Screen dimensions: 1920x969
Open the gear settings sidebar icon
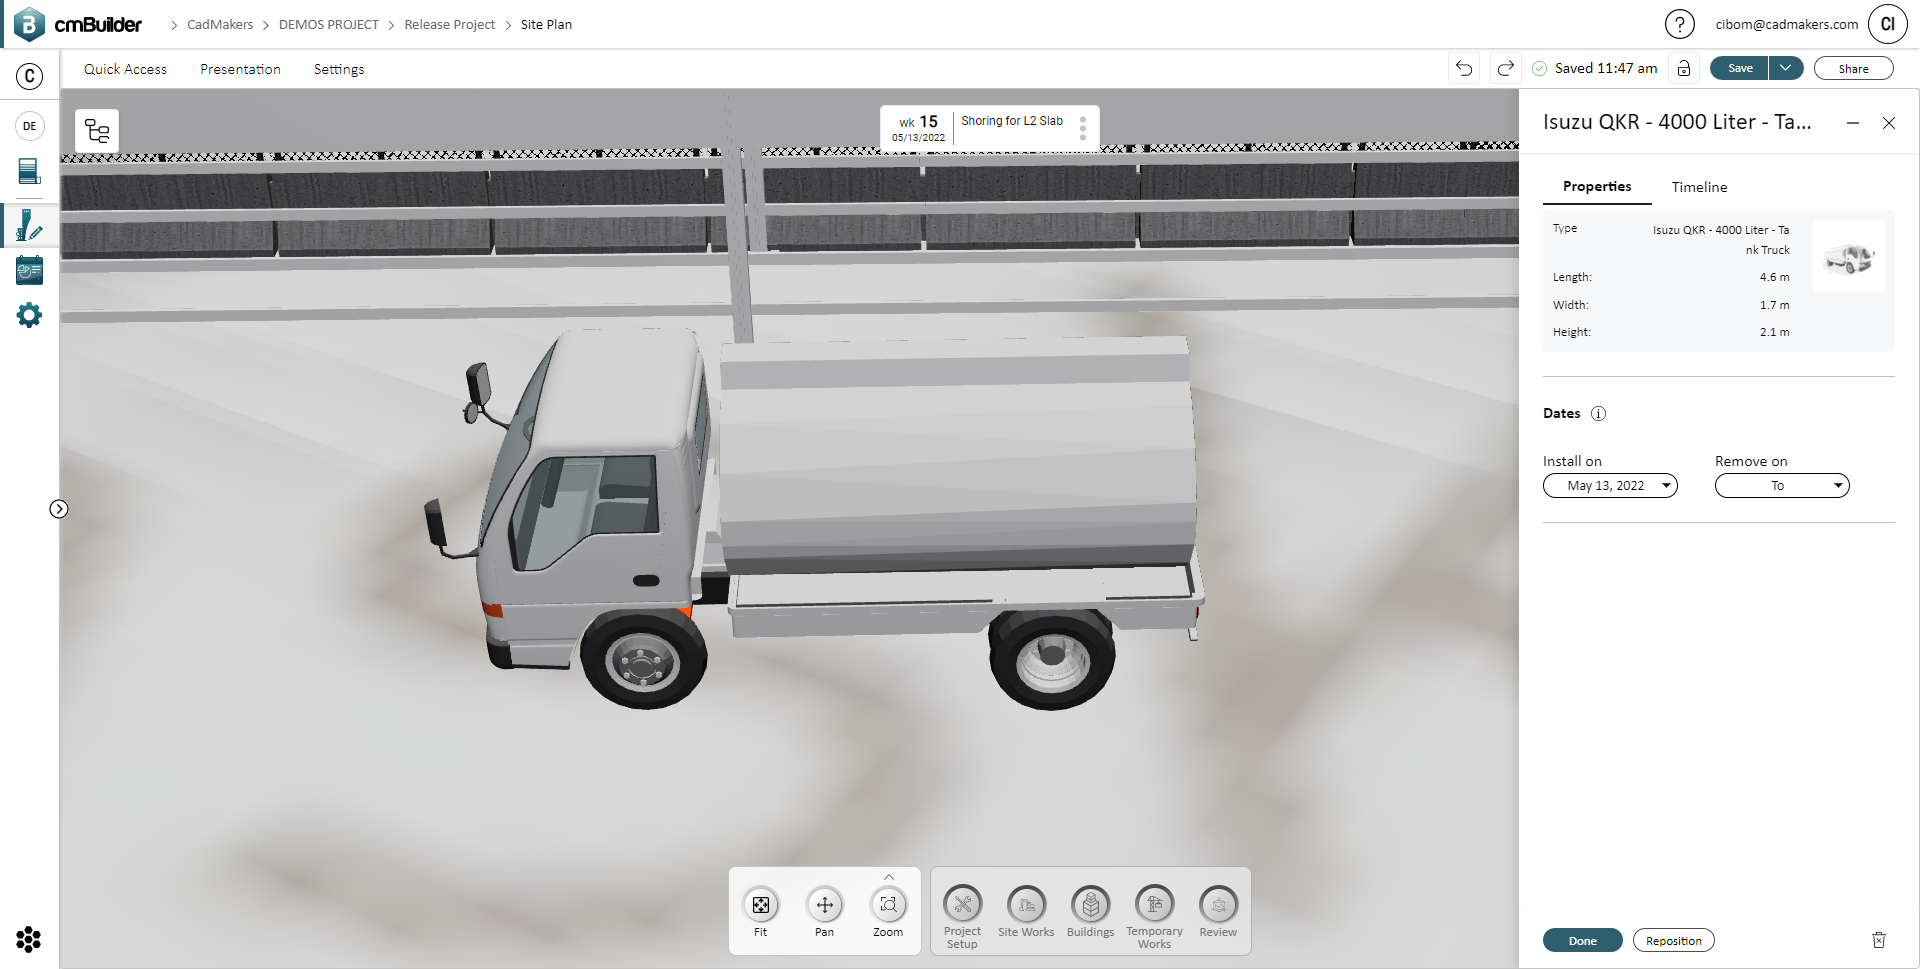(x=30, y=316)
